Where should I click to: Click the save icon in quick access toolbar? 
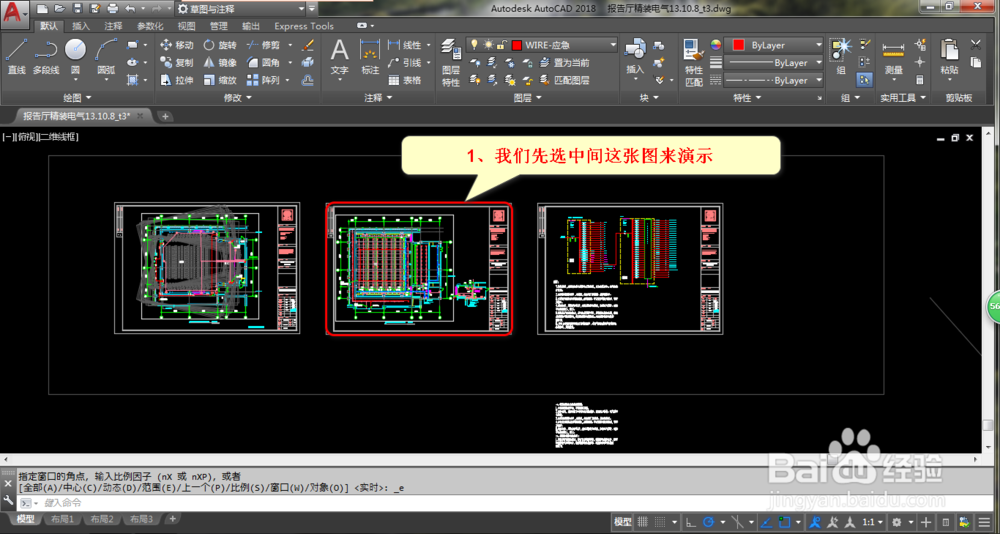(78, 9)
